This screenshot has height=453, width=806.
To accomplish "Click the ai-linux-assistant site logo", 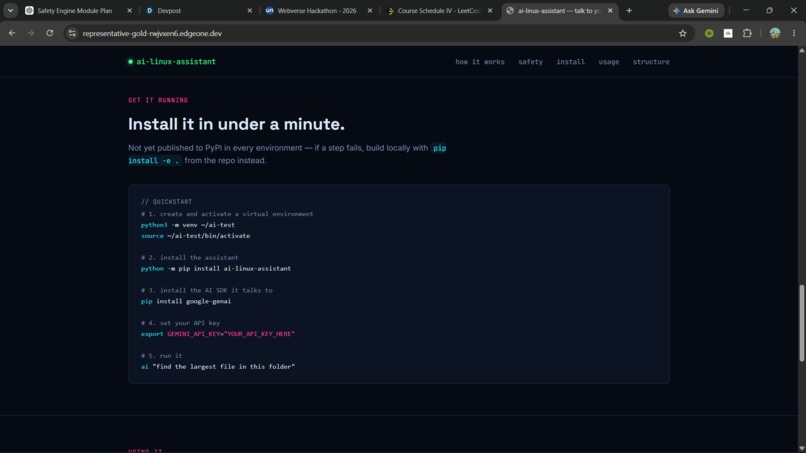I will [x=172, y=62].
